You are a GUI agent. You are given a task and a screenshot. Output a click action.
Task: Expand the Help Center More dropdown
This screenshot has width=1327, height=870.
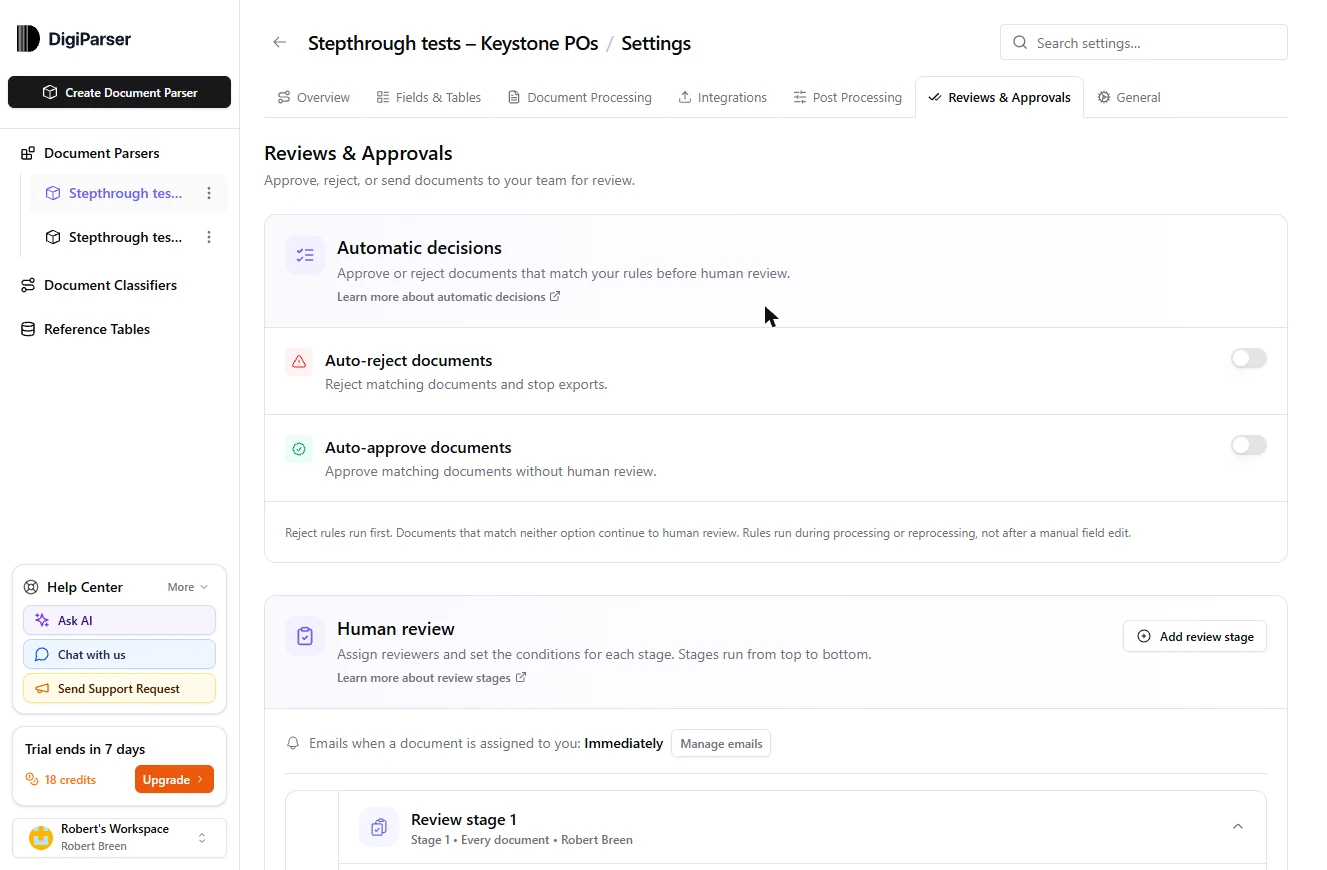tap(188, 587)
